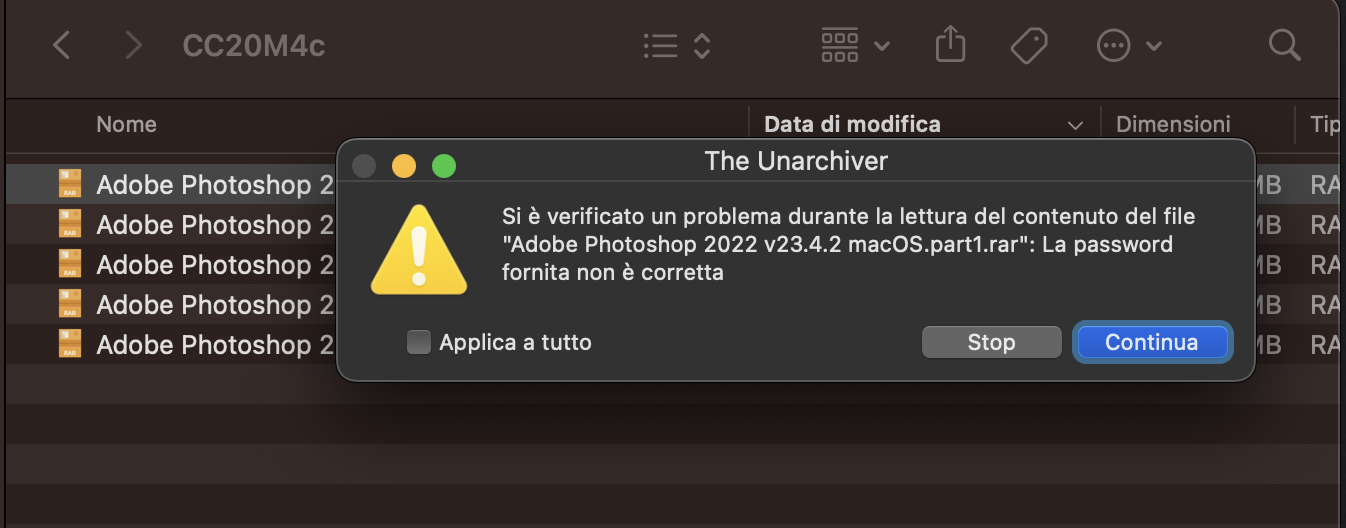
Task: Go back with the Finder back arrow
Action: 62,45
